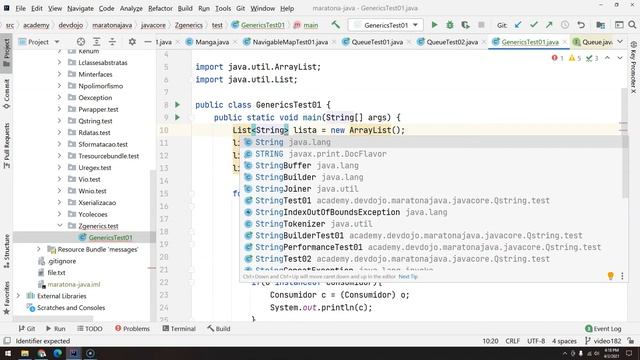This screenshot has height=360, width=640.
Task: Expand External Libraries node
Action: [18, 296]
